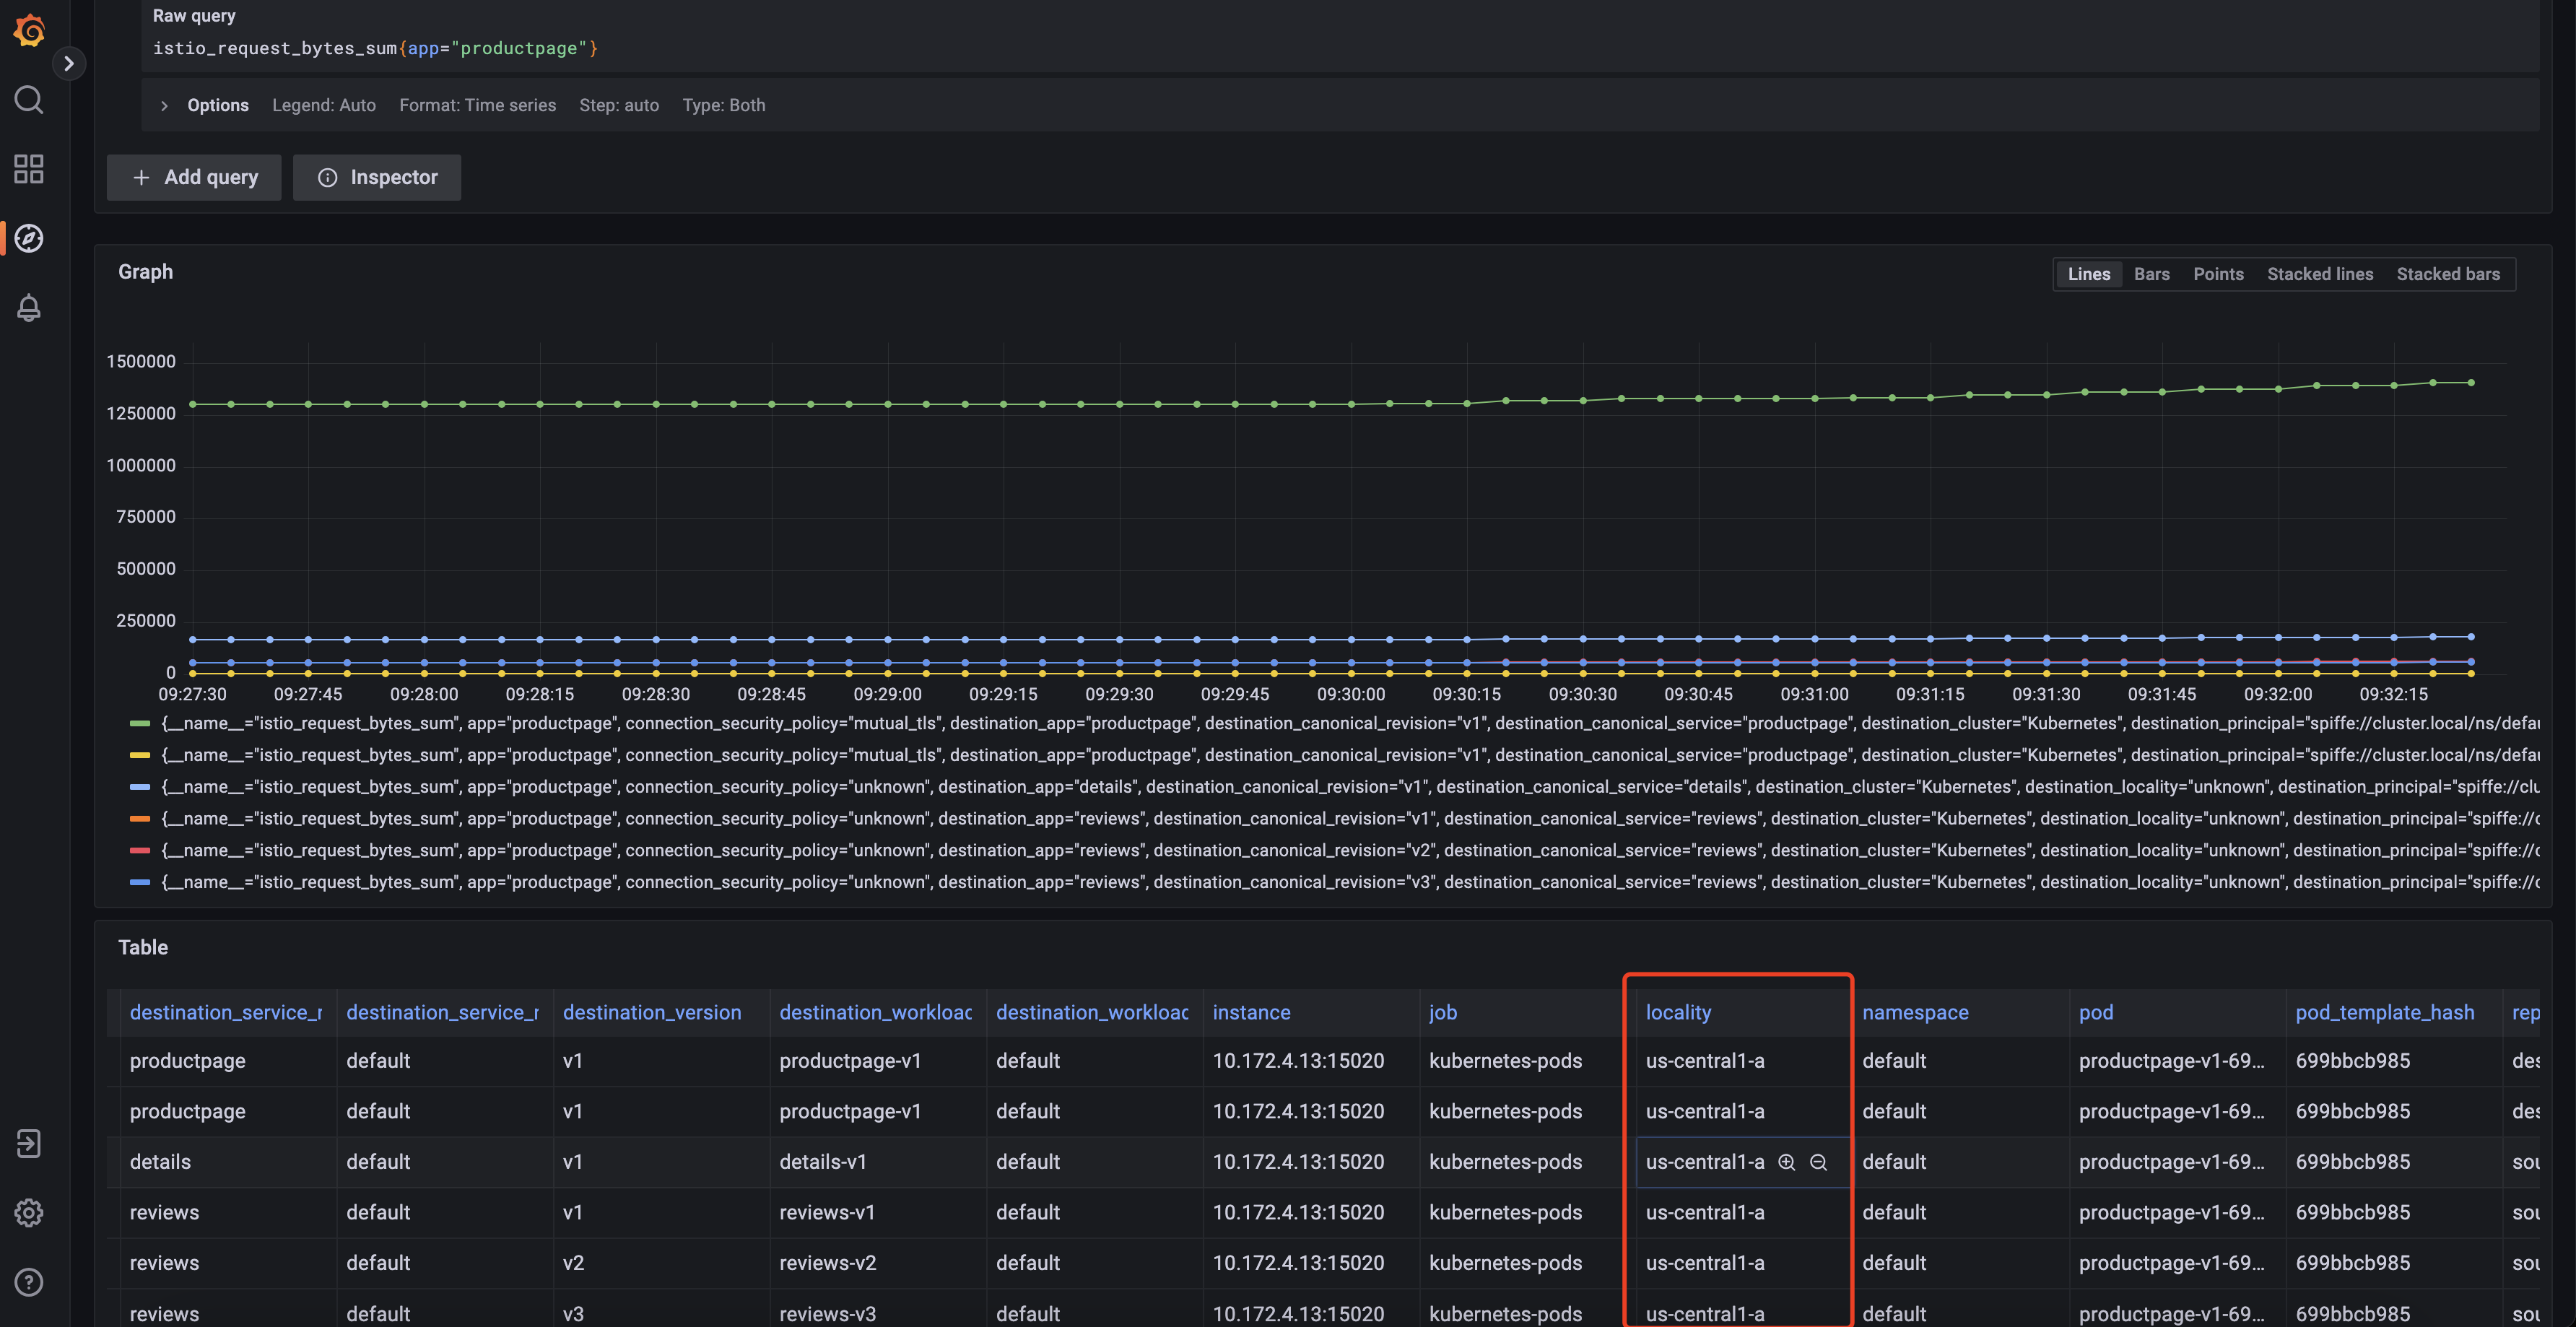The width and height of the screenshot is (2576, 1327).
Task: Click the Grafana logo at top left
Action: click(x=29, y=31)
